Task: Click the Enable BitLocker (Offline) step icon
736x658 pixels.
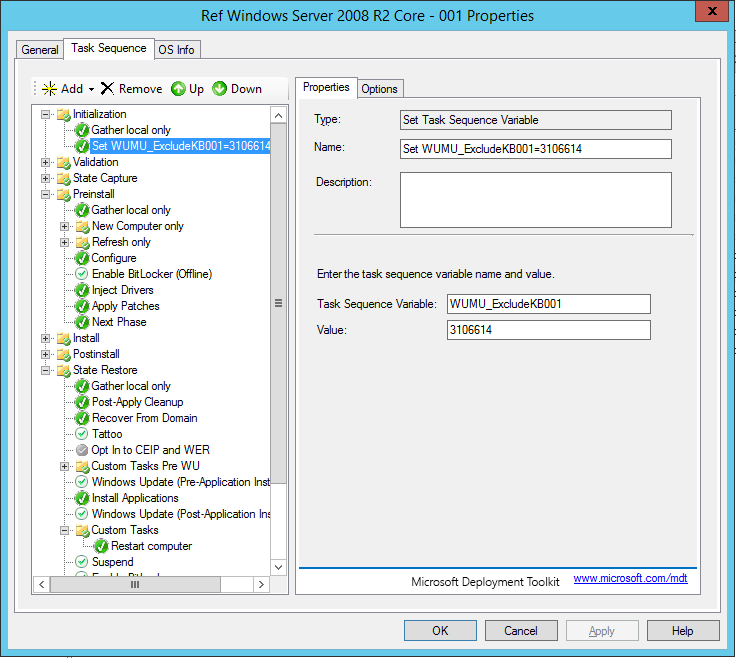Action: click(x=82, y=274)
